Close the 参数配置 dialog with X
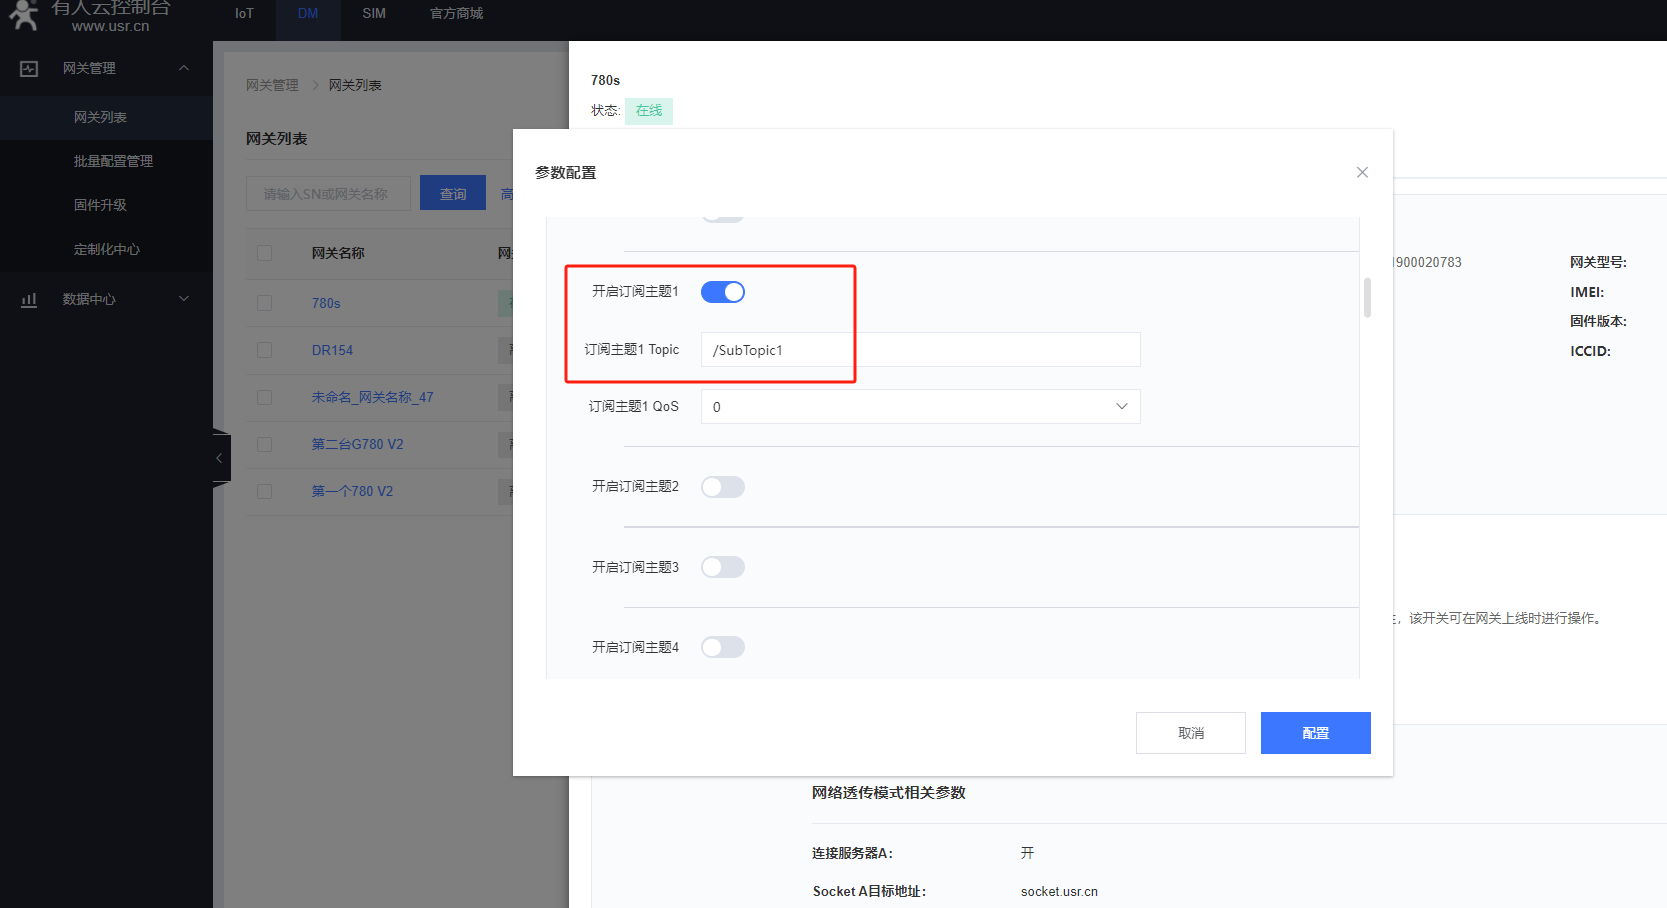1667x908 pixels. point(1362,173)
